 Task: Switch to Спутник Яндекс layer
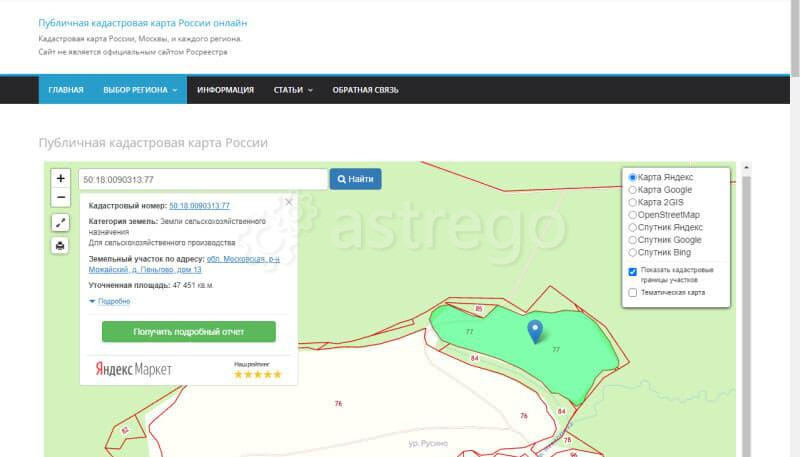(632, 227)
